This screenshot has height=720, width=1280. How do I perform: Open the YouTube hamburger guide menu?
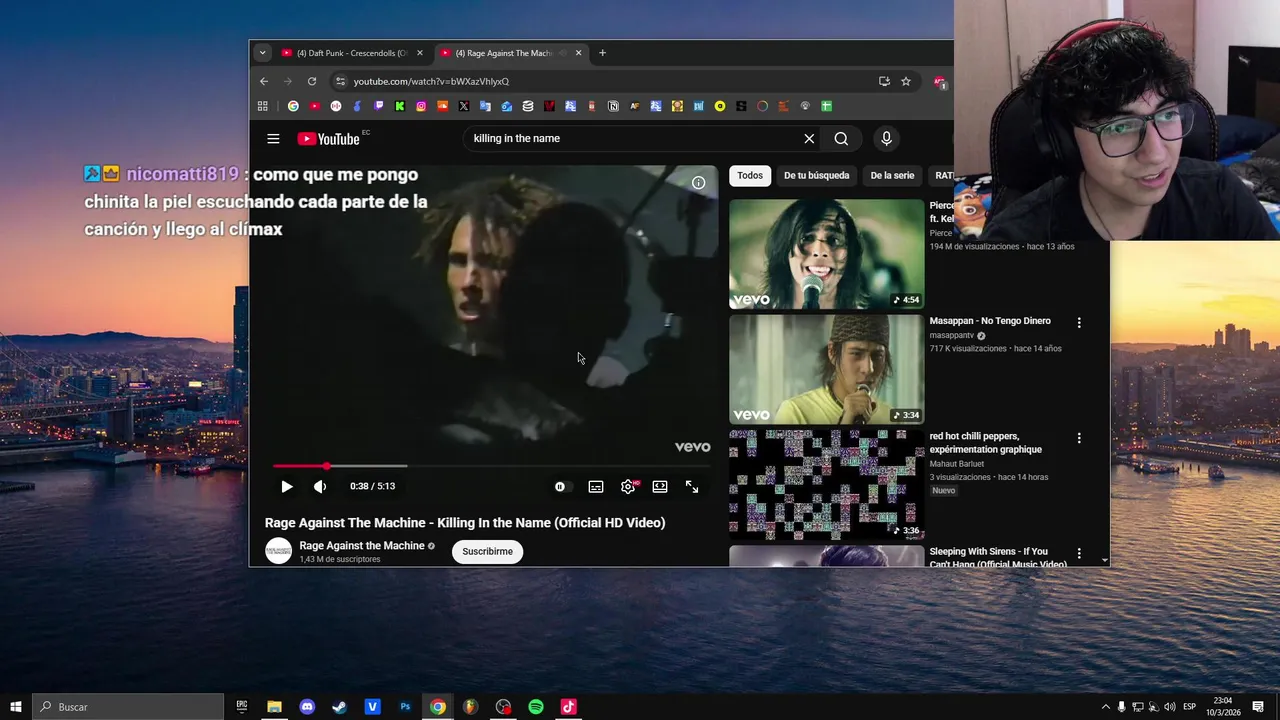tap(273, 139)
